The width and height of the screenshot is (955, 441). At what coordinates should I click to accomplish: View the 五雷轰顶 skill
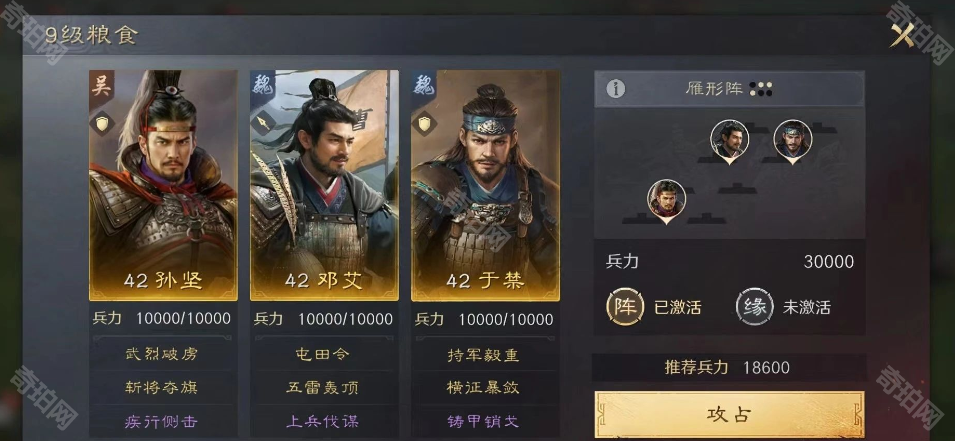[323, 387]
